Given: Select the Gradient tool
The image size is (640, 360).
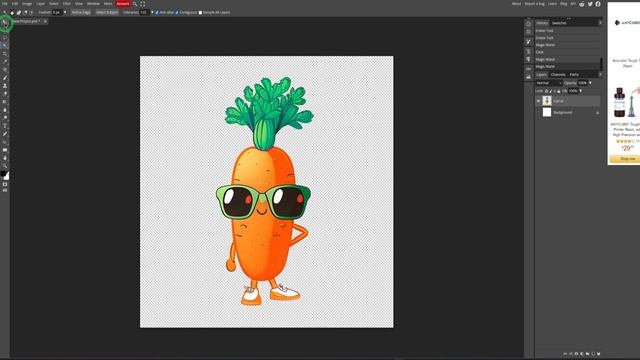Looking at the screenshot, I should pyautogui.click(x=5, y=102).
